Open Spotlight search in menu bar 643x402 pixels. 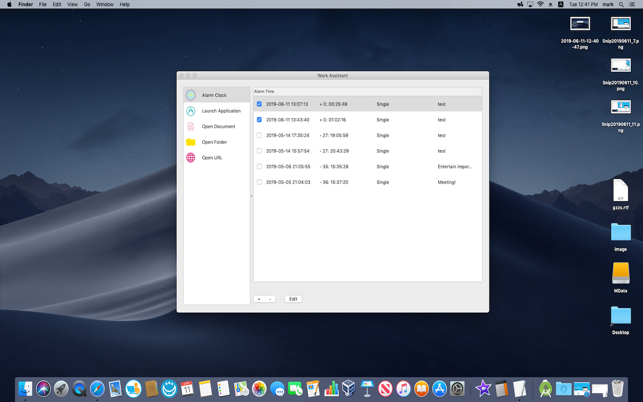coord(621,4)
